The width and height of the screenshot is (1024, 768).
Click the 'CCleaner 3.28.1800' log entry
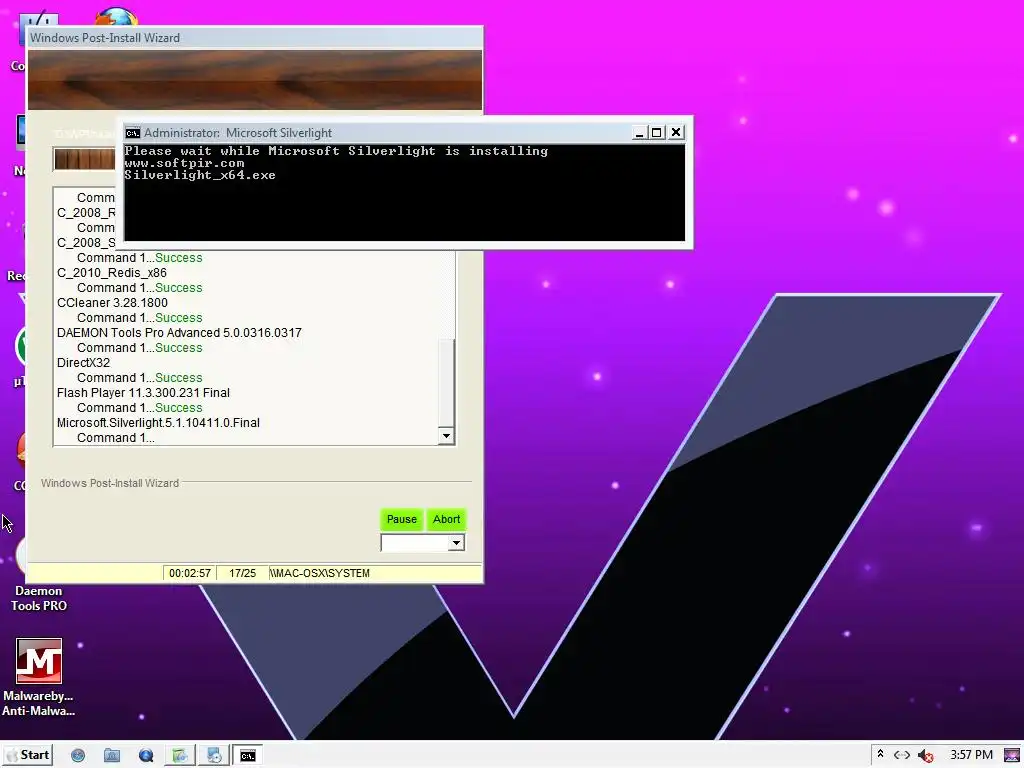point(112,303)
